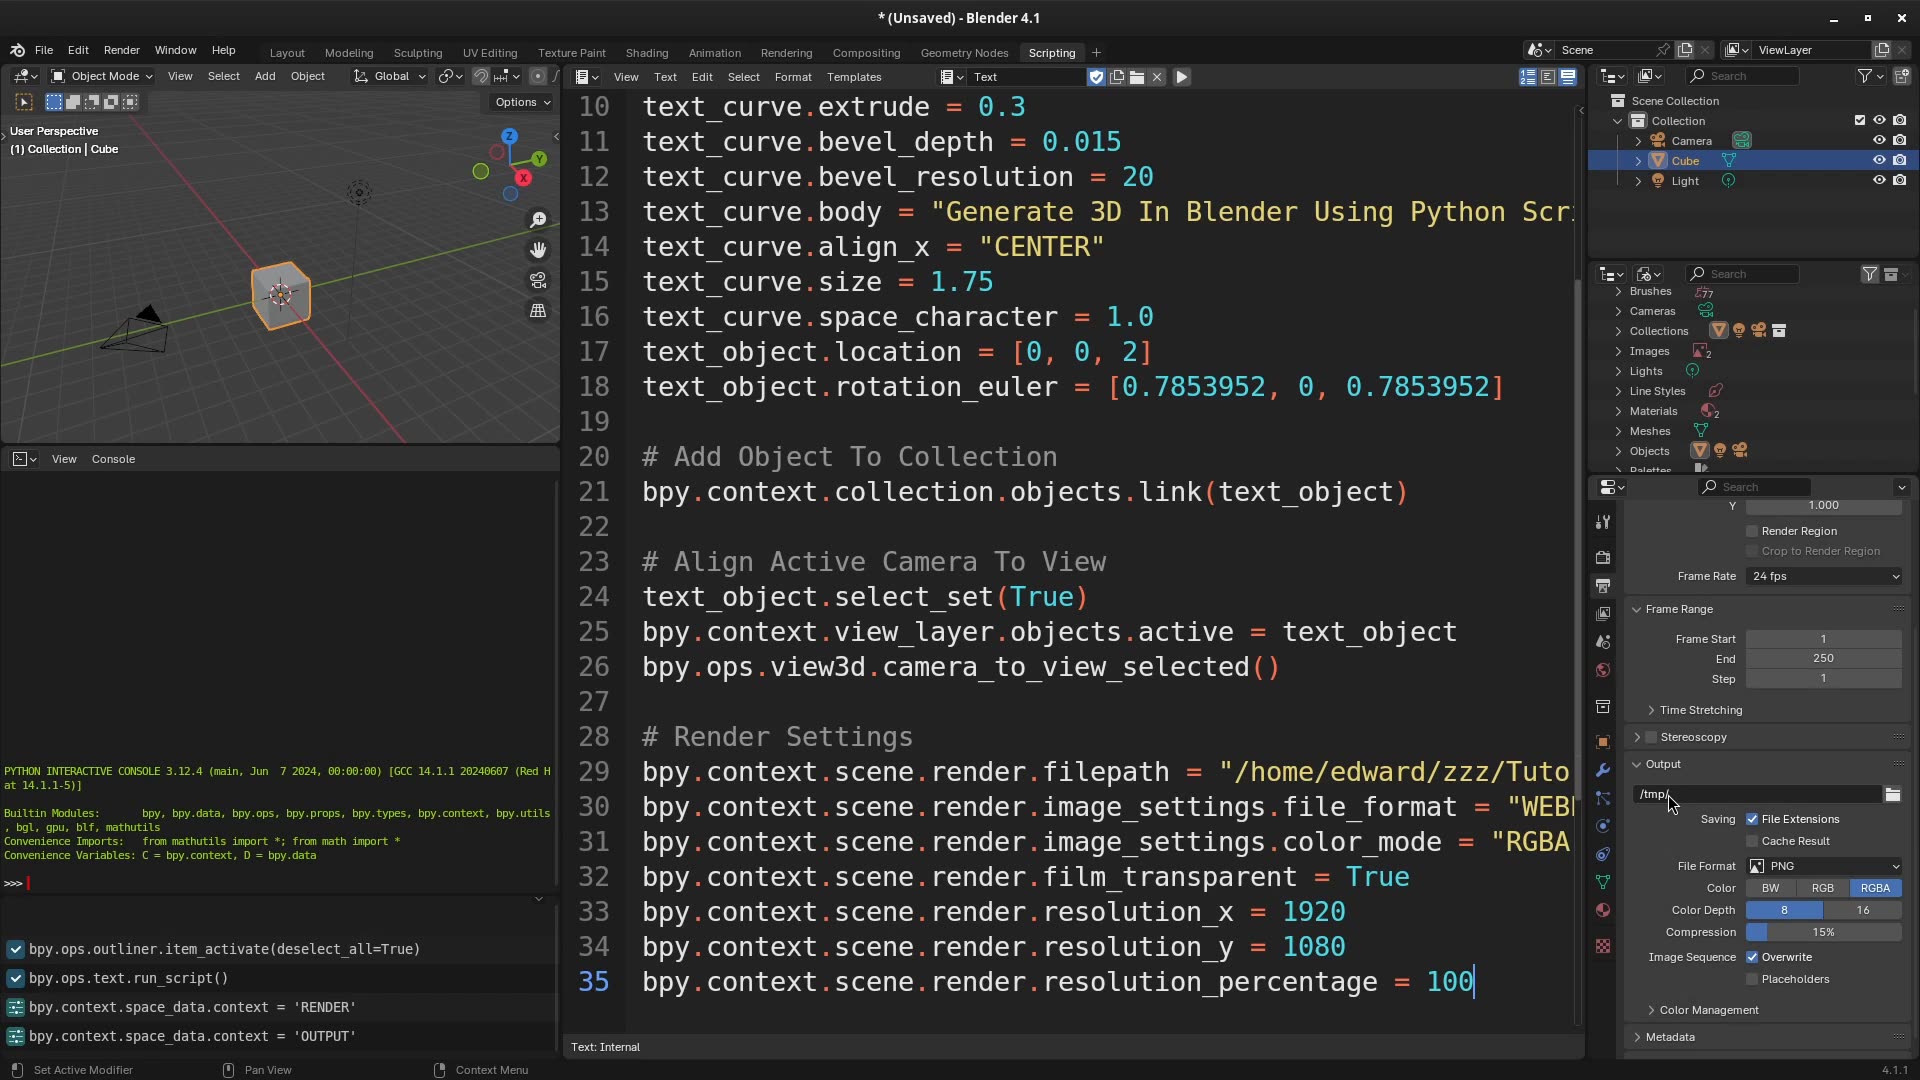
Task: Open the World Properties globe tab
Action: 1602,671
